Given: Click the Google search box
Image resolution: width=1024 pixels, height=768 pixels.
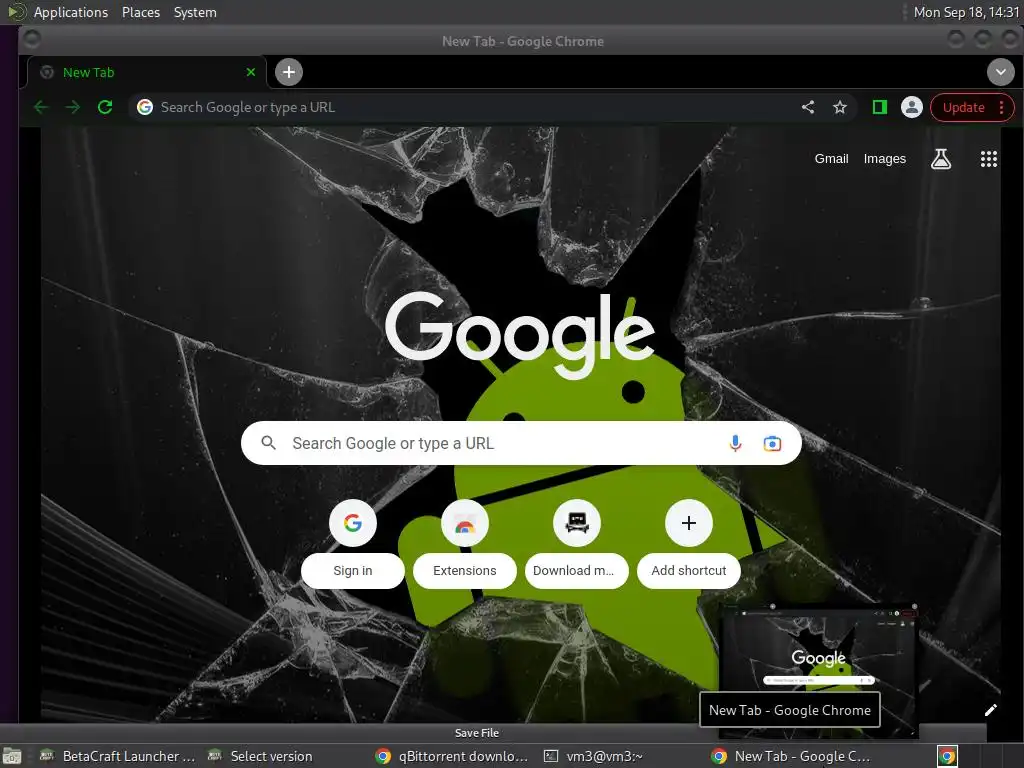Looking at the screenshot, I should [x=520, y=443].
